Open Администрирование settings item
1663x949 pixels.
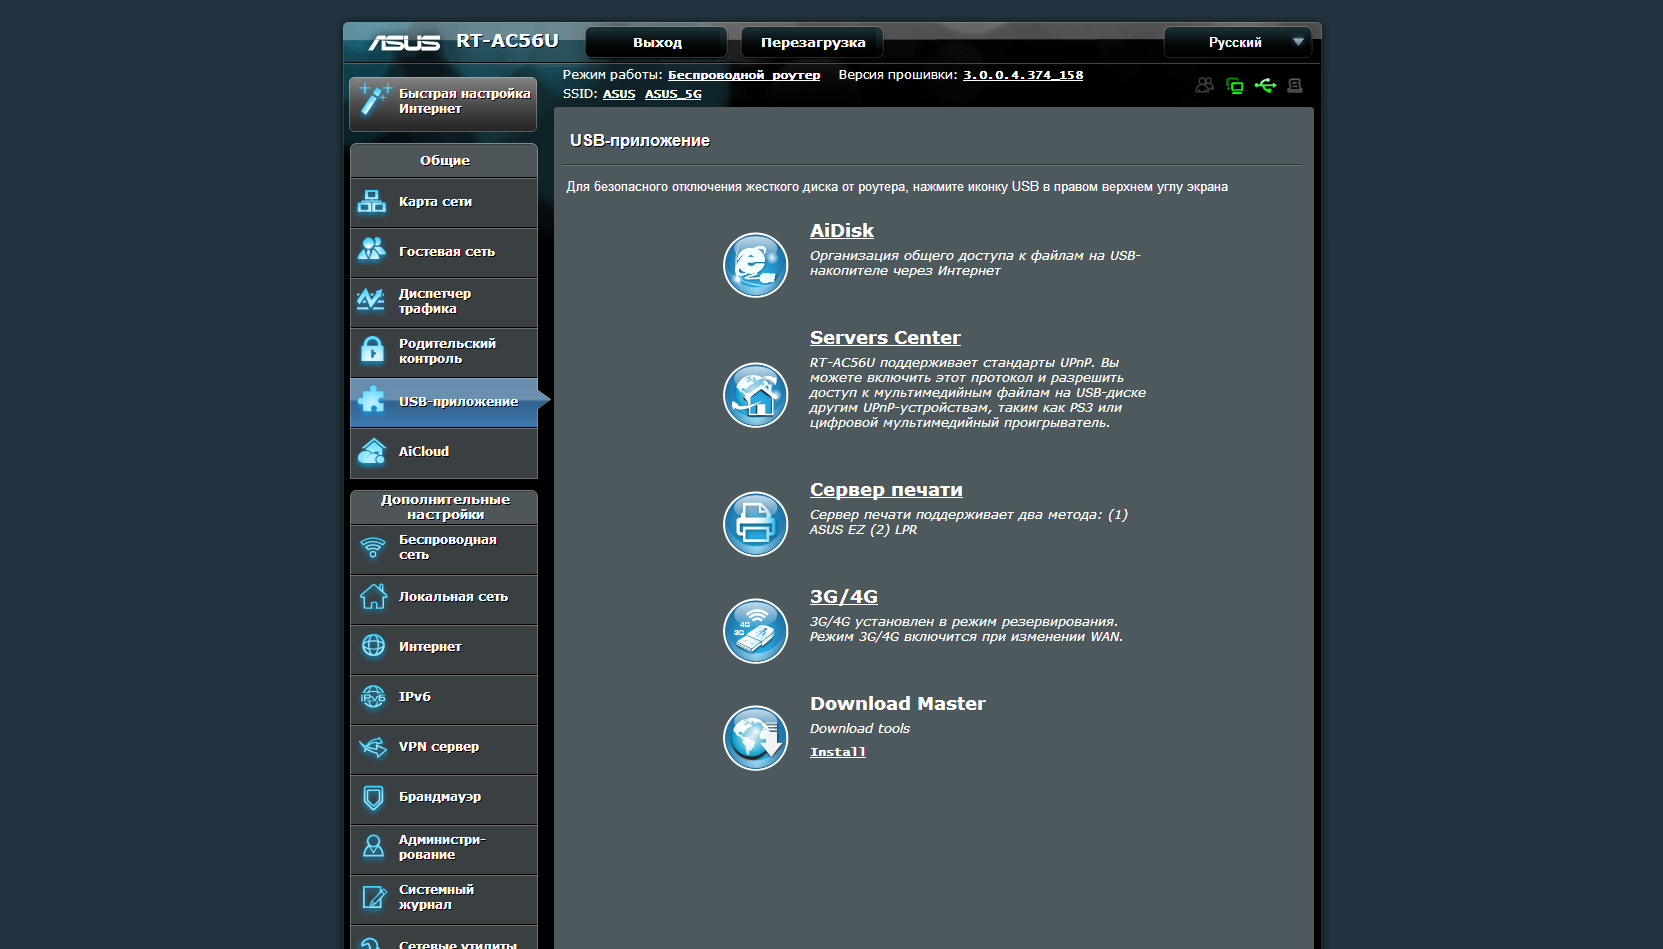pyautogui.click(x=444, y=849)
